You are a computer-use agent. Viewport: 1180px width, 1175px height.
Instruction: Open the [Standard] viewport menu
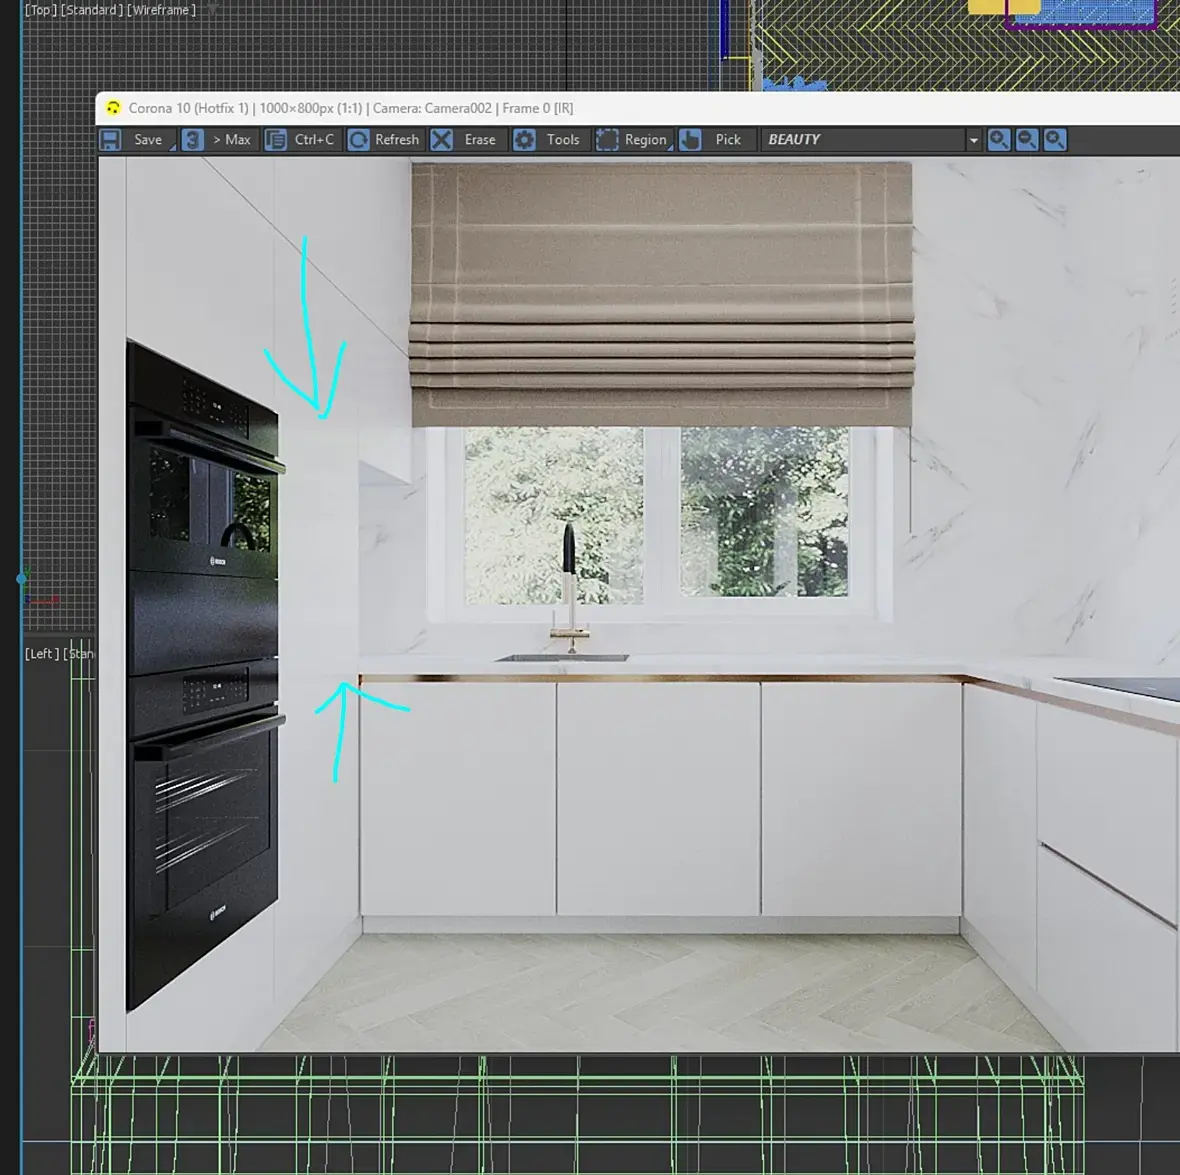tap(92, 10)
